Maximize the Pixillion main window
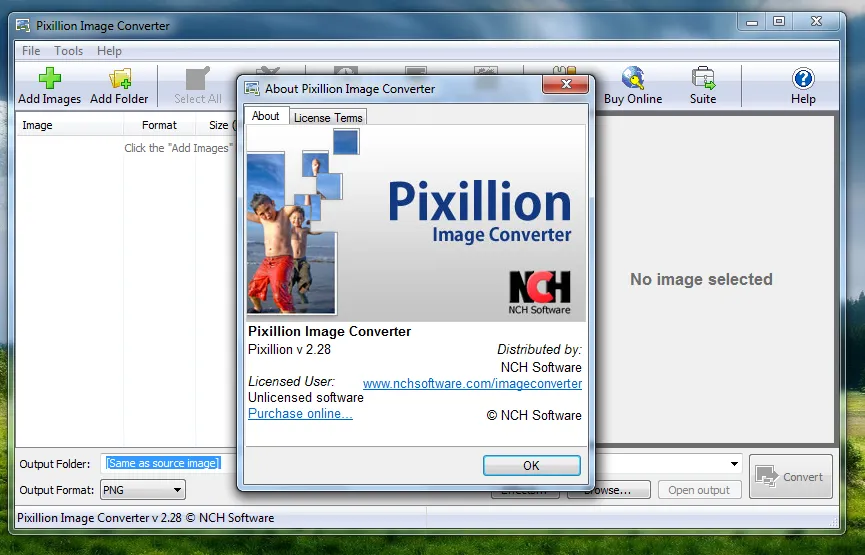 [779, 22]
